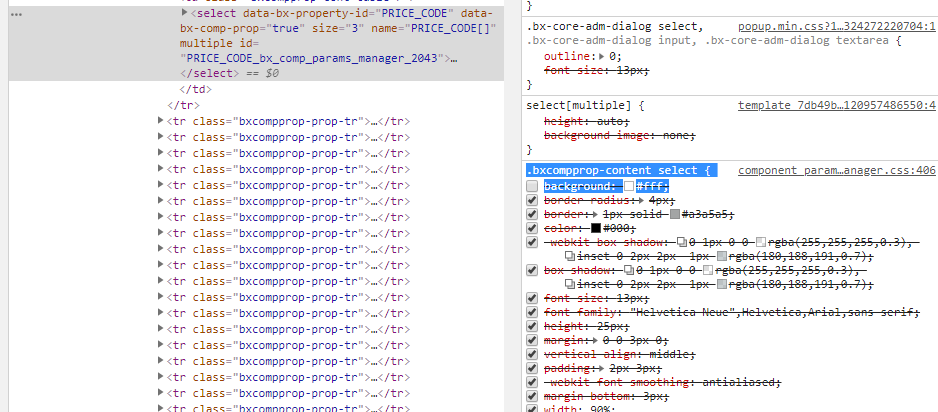Click the outline value 0
938x412 pixels.
[x=612, y=56]
